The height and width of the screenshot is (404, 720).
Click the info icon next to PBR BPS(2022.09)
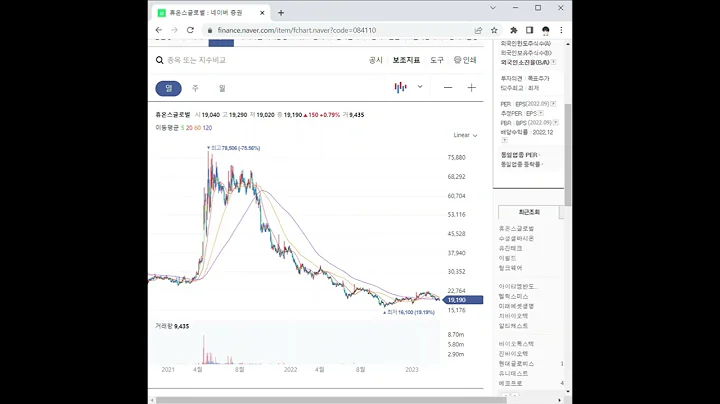click(556, 123)
